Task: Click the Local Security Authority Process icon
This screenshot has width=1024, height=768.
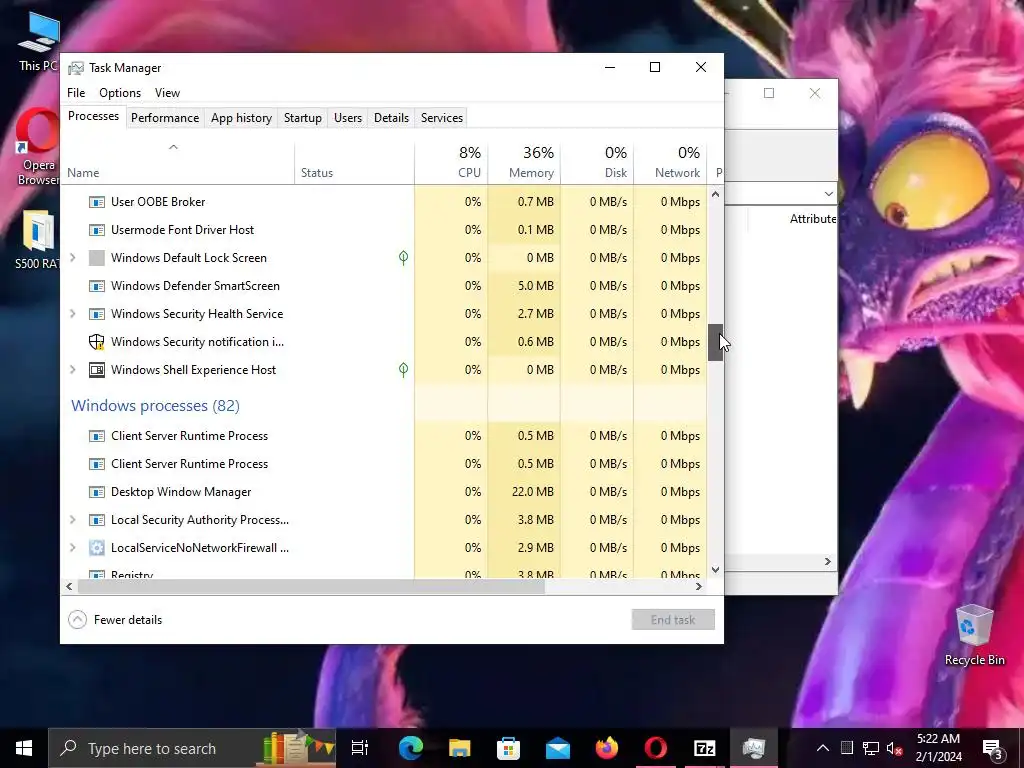Action: [x=97, y=520]
